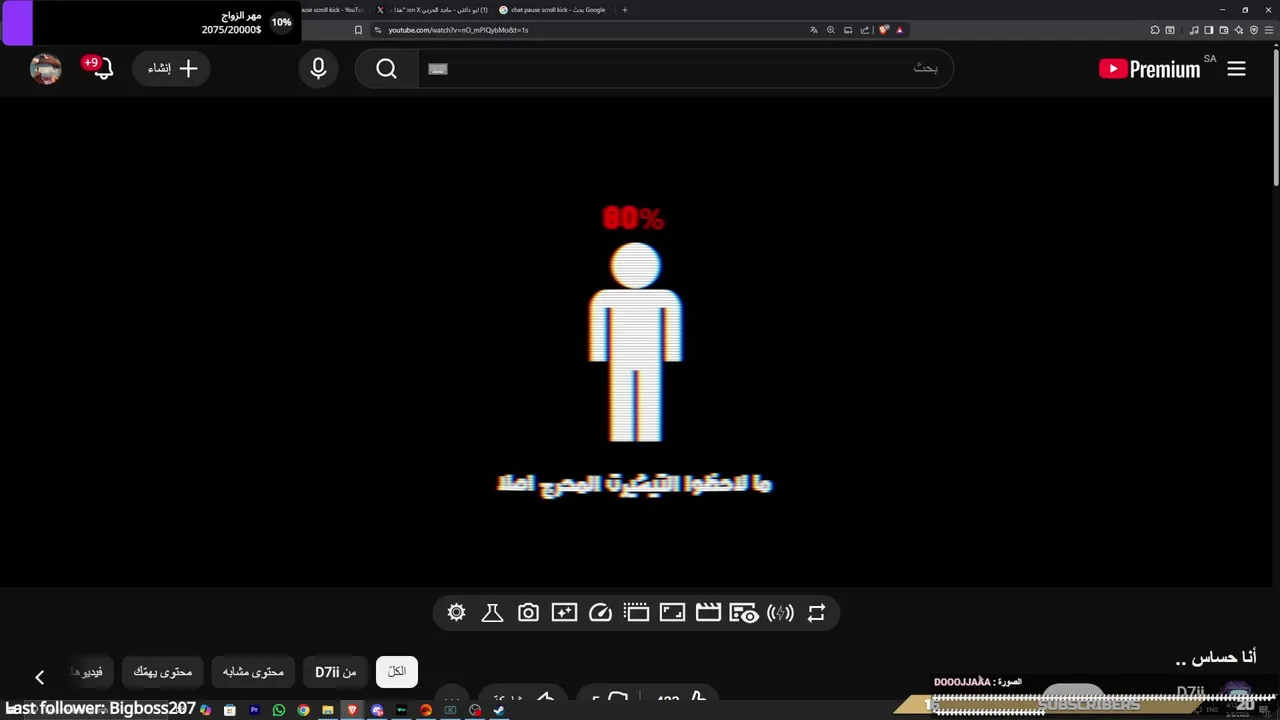Open File Explorer from the taskbar
The image size is (1280, 720).
(x=328, y=710)
